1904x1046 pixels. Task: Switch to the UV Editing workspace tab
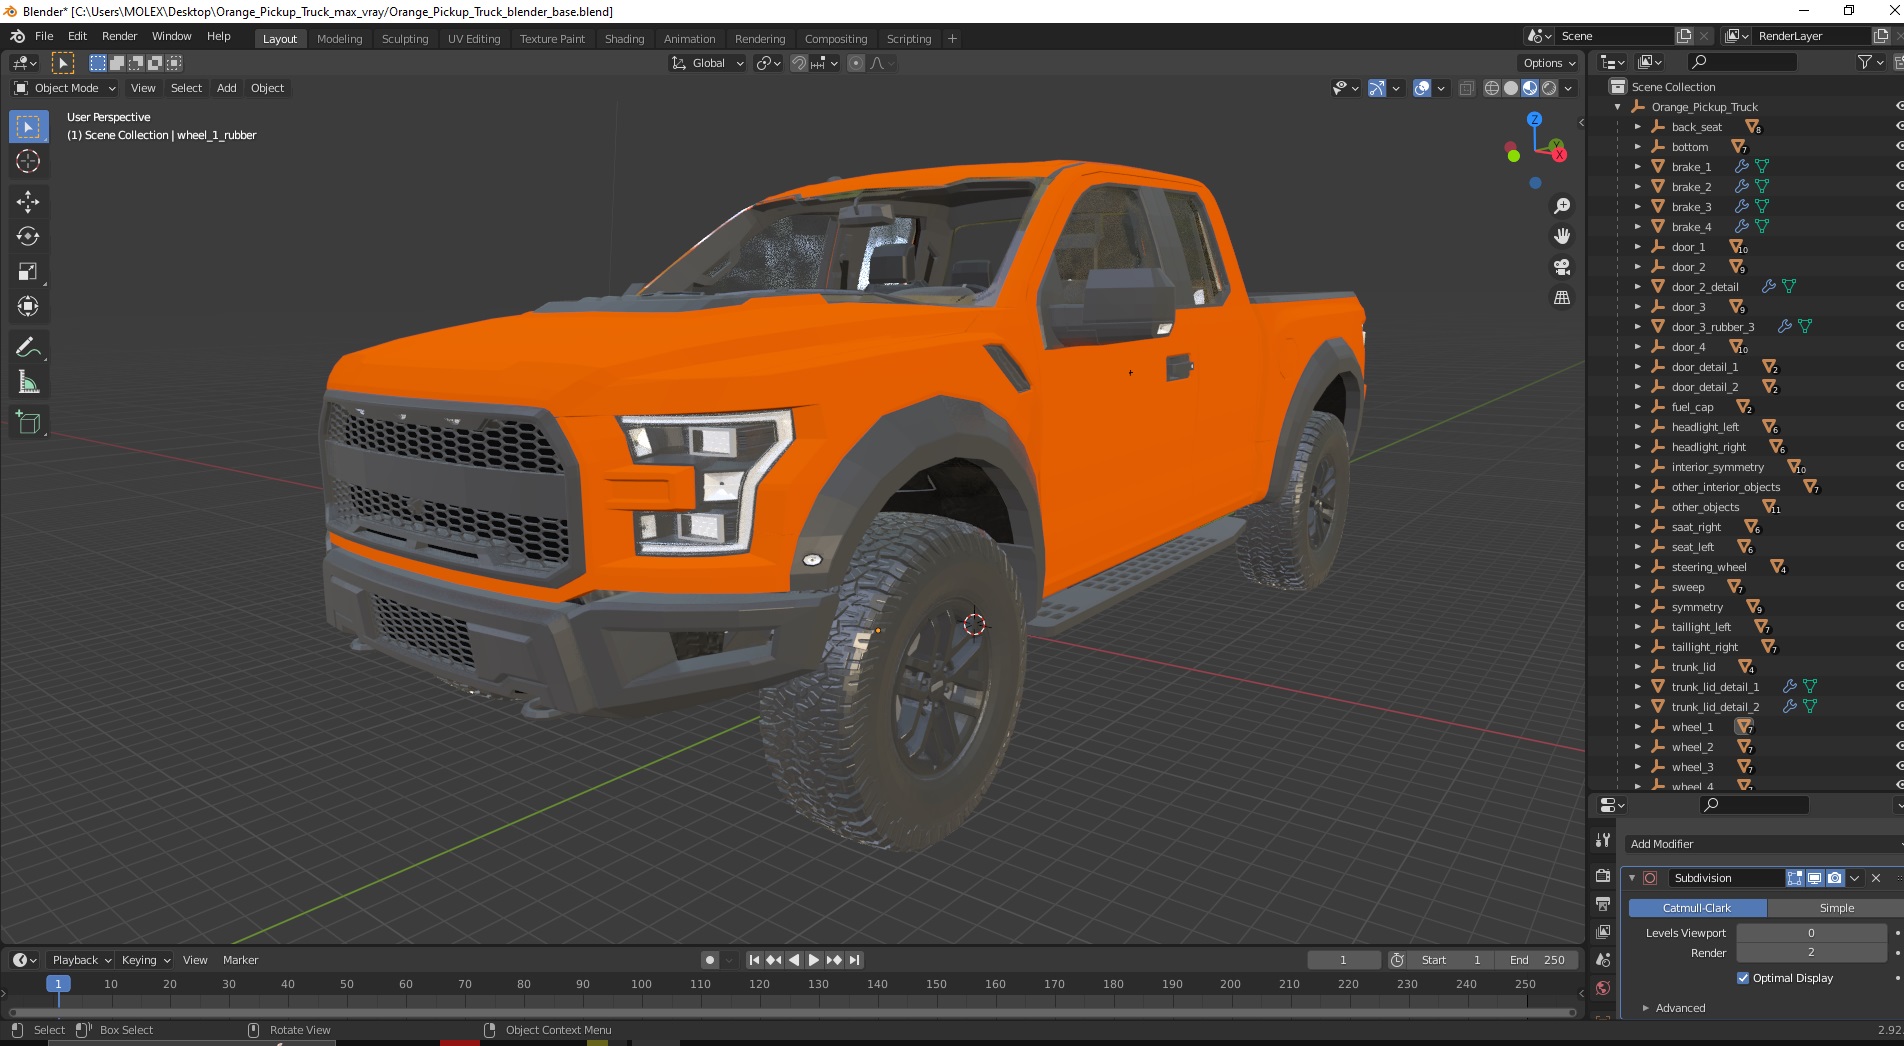tap(474, 39)
